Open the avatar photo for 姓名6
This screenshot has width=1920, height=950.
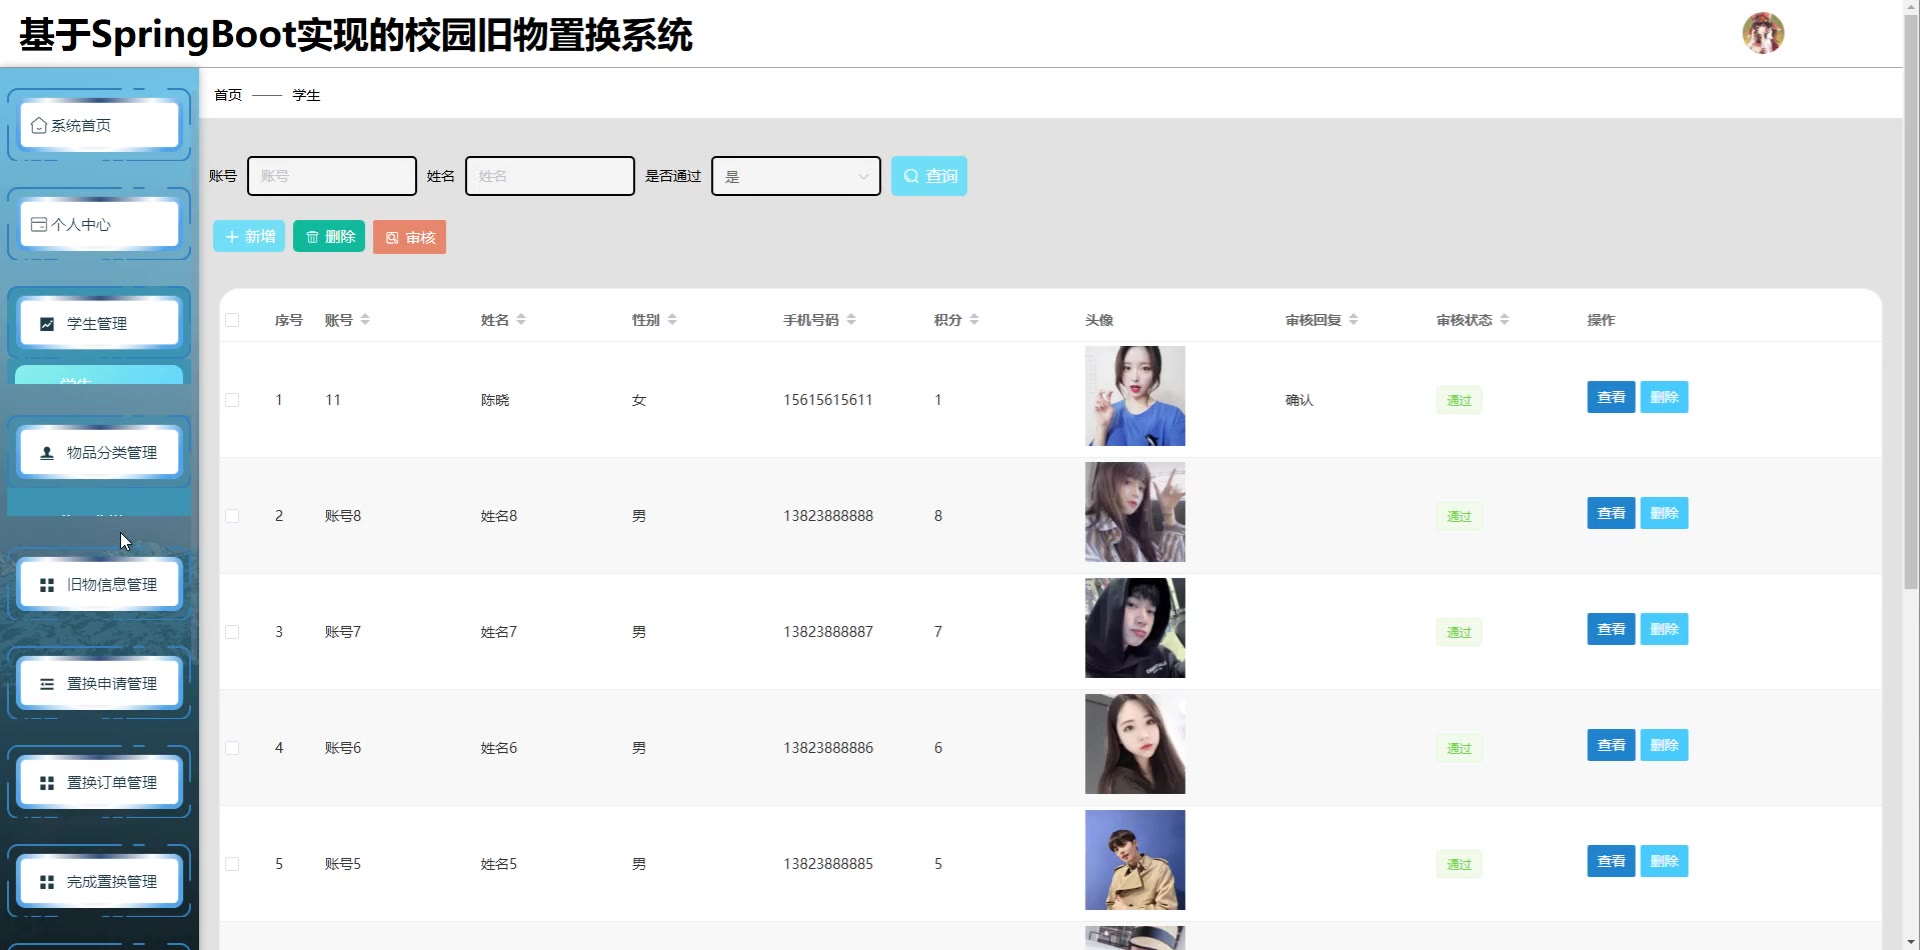(1135, 744)
